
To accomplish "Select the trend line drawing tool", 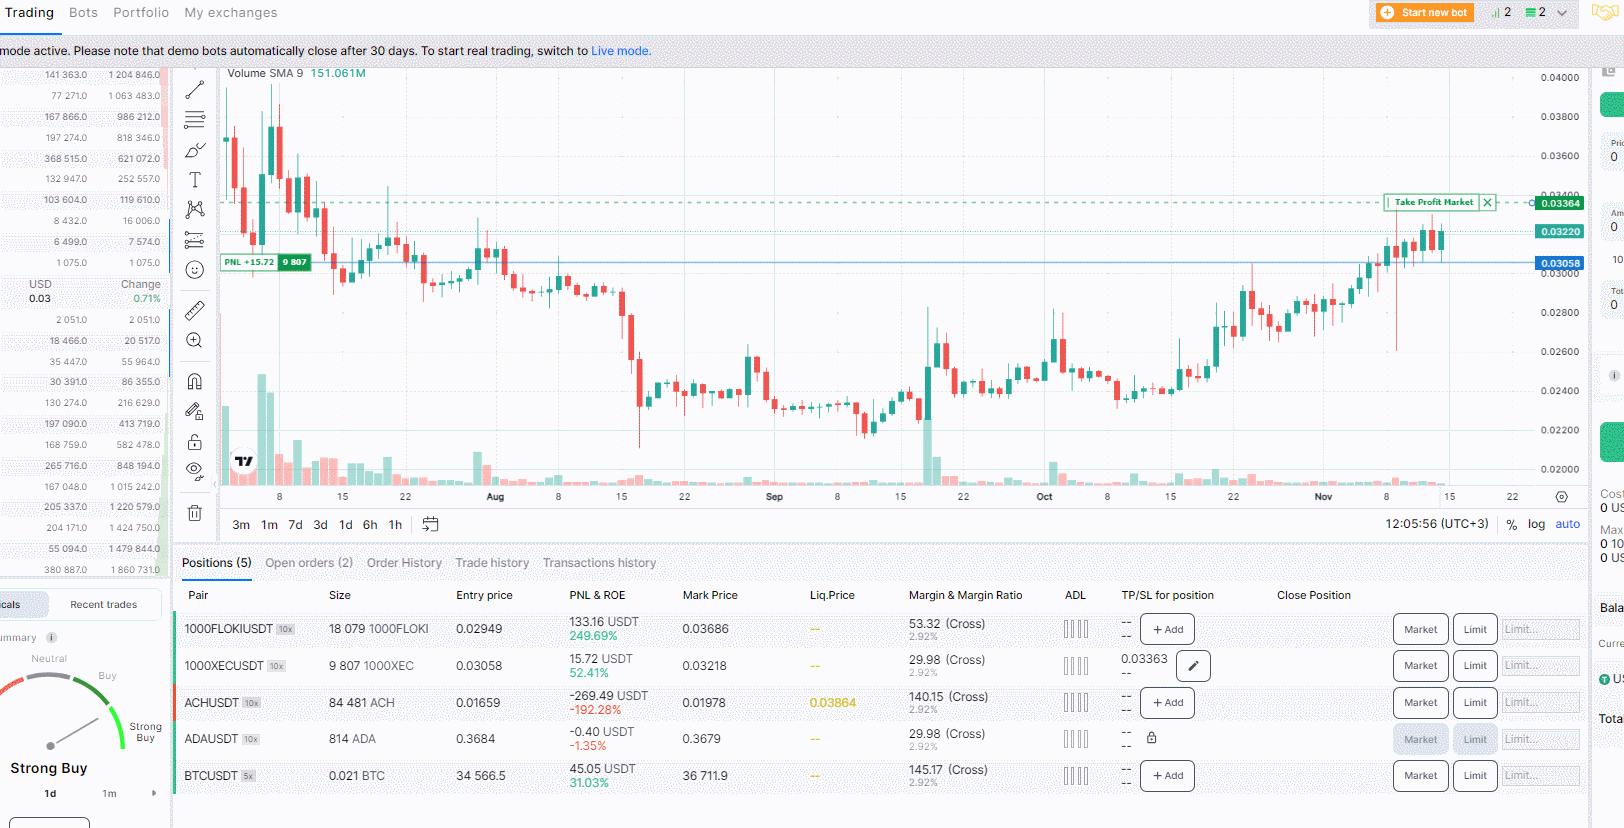I will [x=195, y=90].
